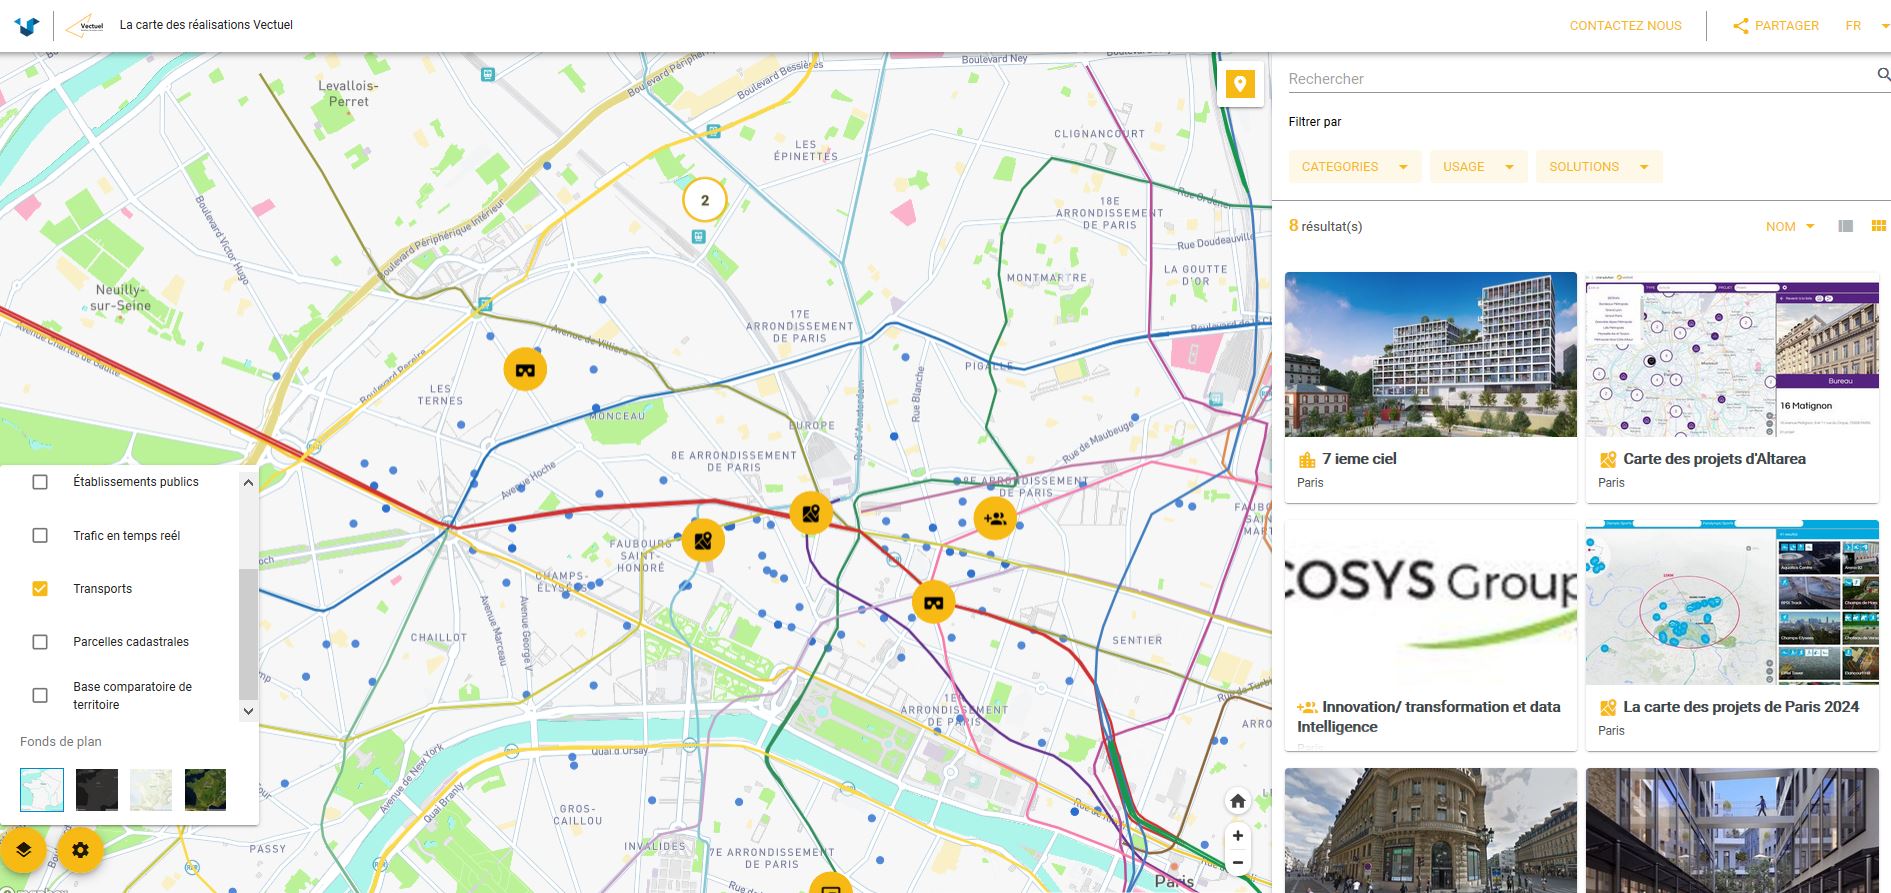Click the share icon next to PARTAGER
The image size is (1891, 893).
pyautogui.click(x=1741, y=26)
